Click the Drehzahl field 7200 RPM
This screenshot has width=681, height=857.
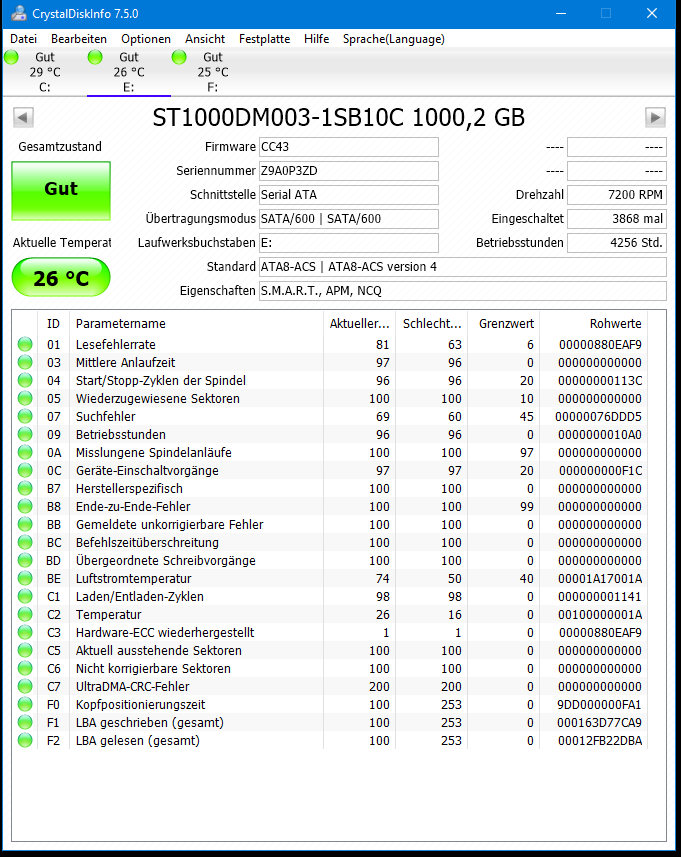[617, 195]
